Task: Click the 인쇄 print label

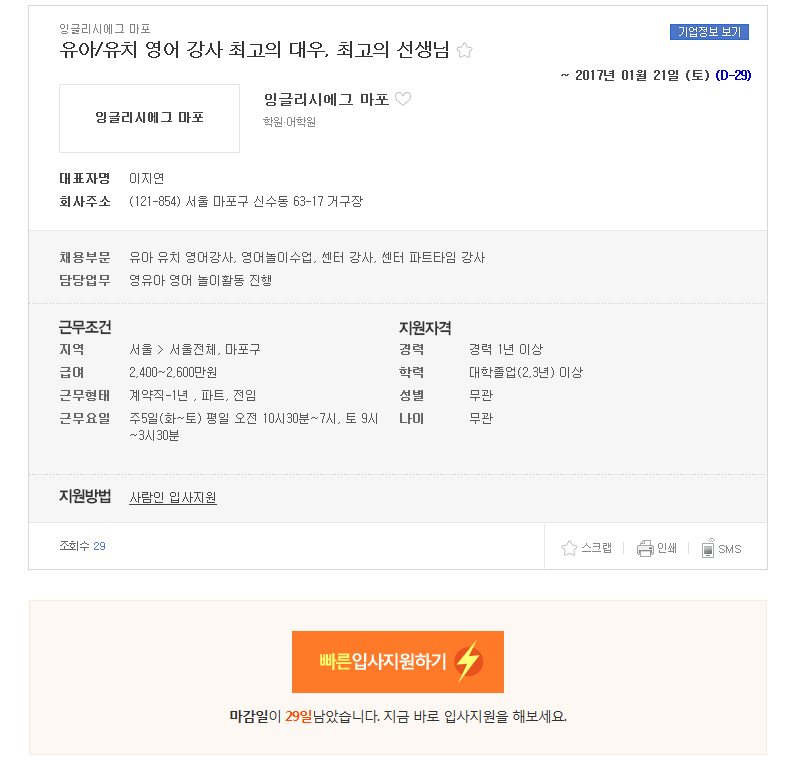Action: pyautogui.click(x=667, y=548)
